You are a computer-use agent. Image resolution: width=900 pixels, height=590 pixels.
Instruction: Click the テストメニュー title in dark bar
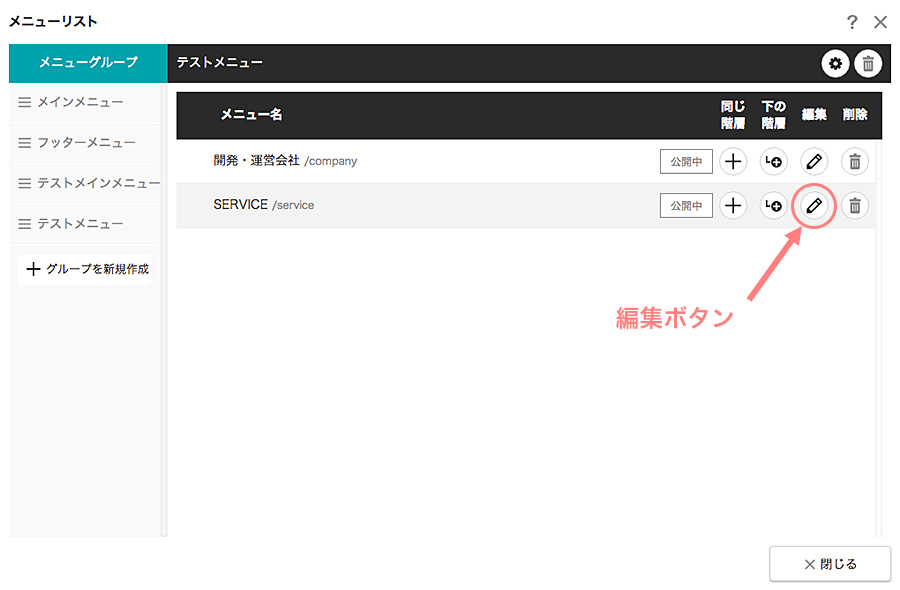[220, 63]
